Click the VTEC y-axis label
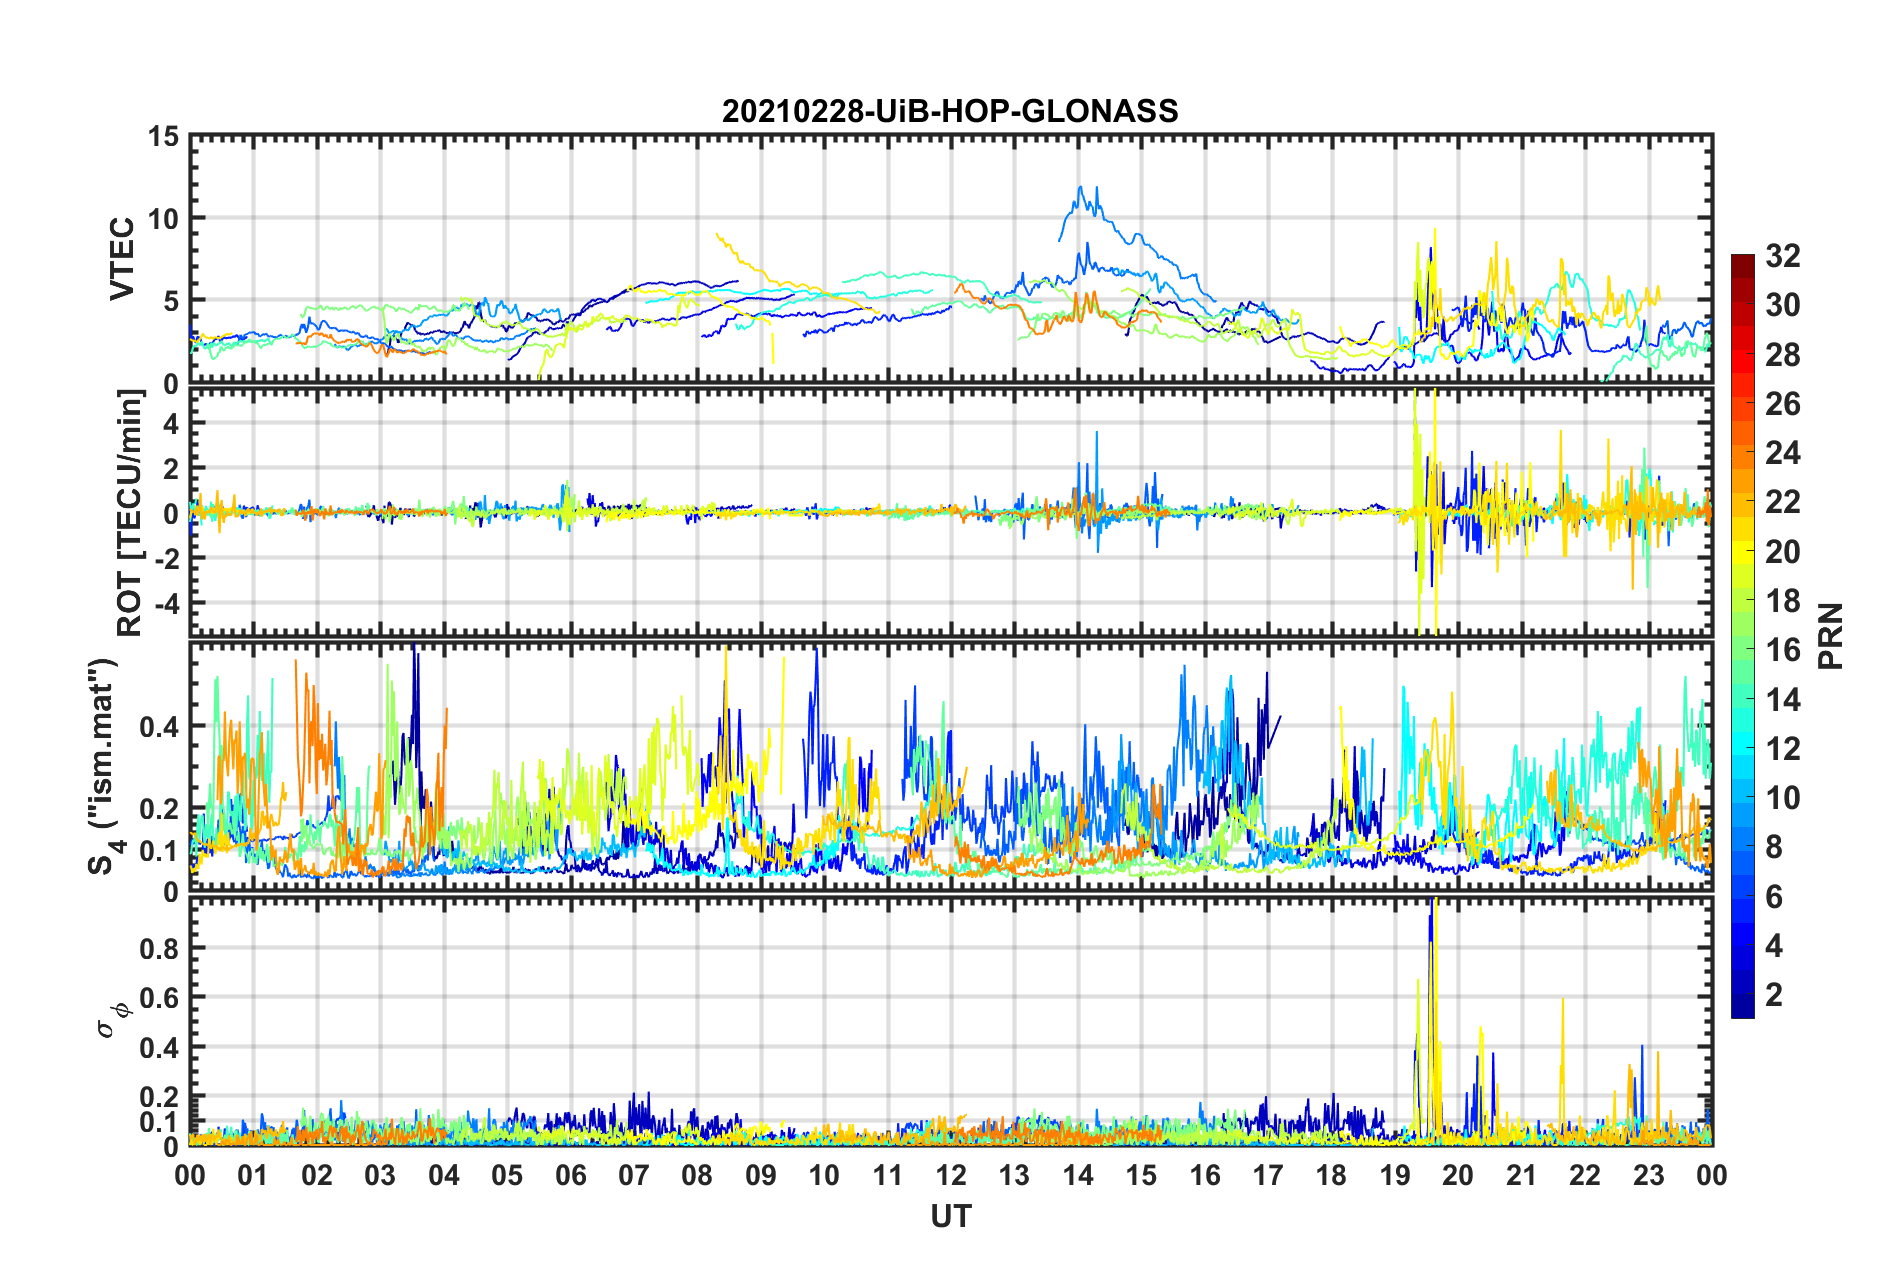The image size is (1902, 1272). (122, 258)
